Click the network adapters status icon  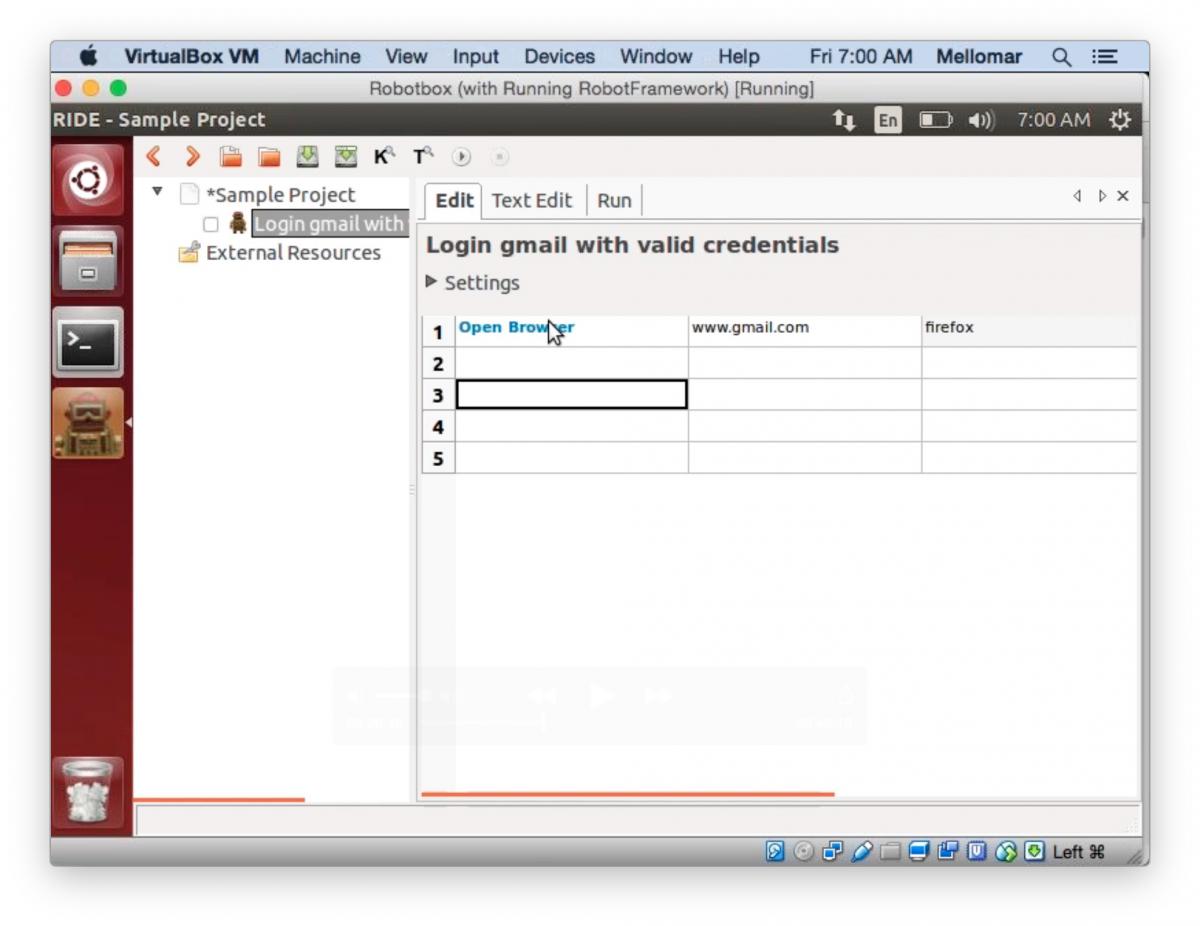click(x=833, y=852)
